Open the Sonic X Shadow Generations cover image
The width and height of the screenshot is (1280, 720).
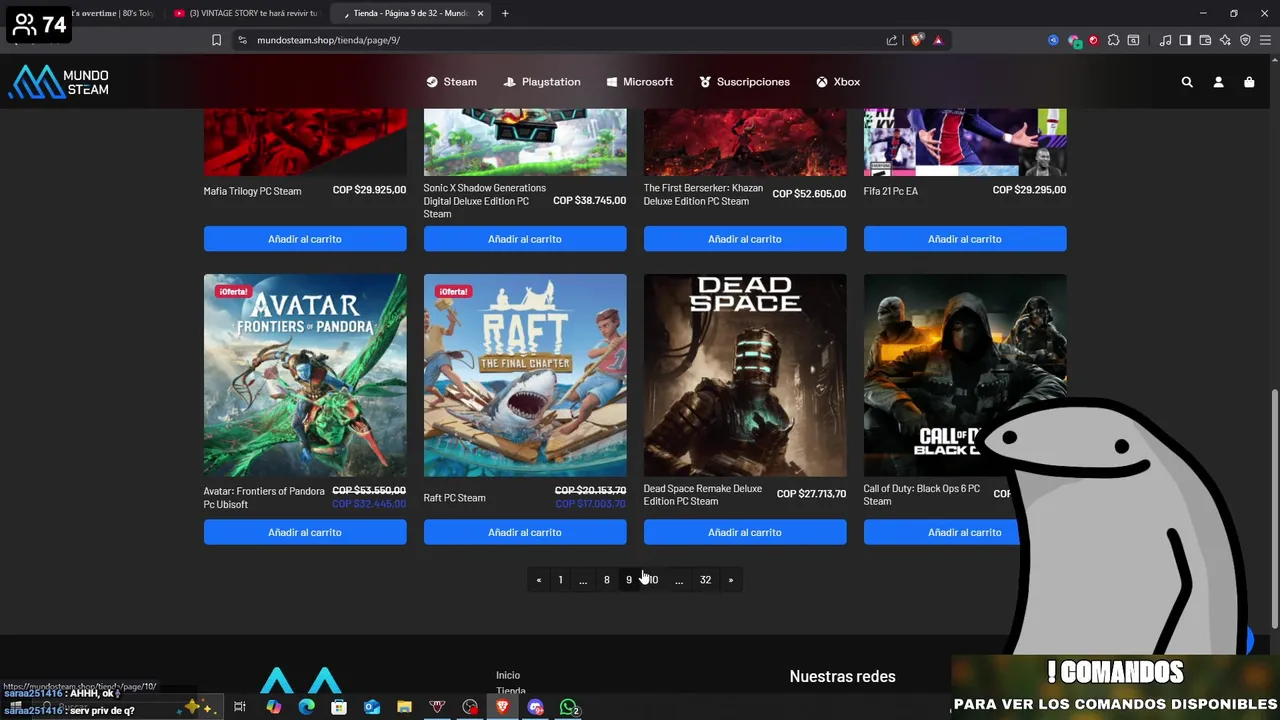point(525,142)
